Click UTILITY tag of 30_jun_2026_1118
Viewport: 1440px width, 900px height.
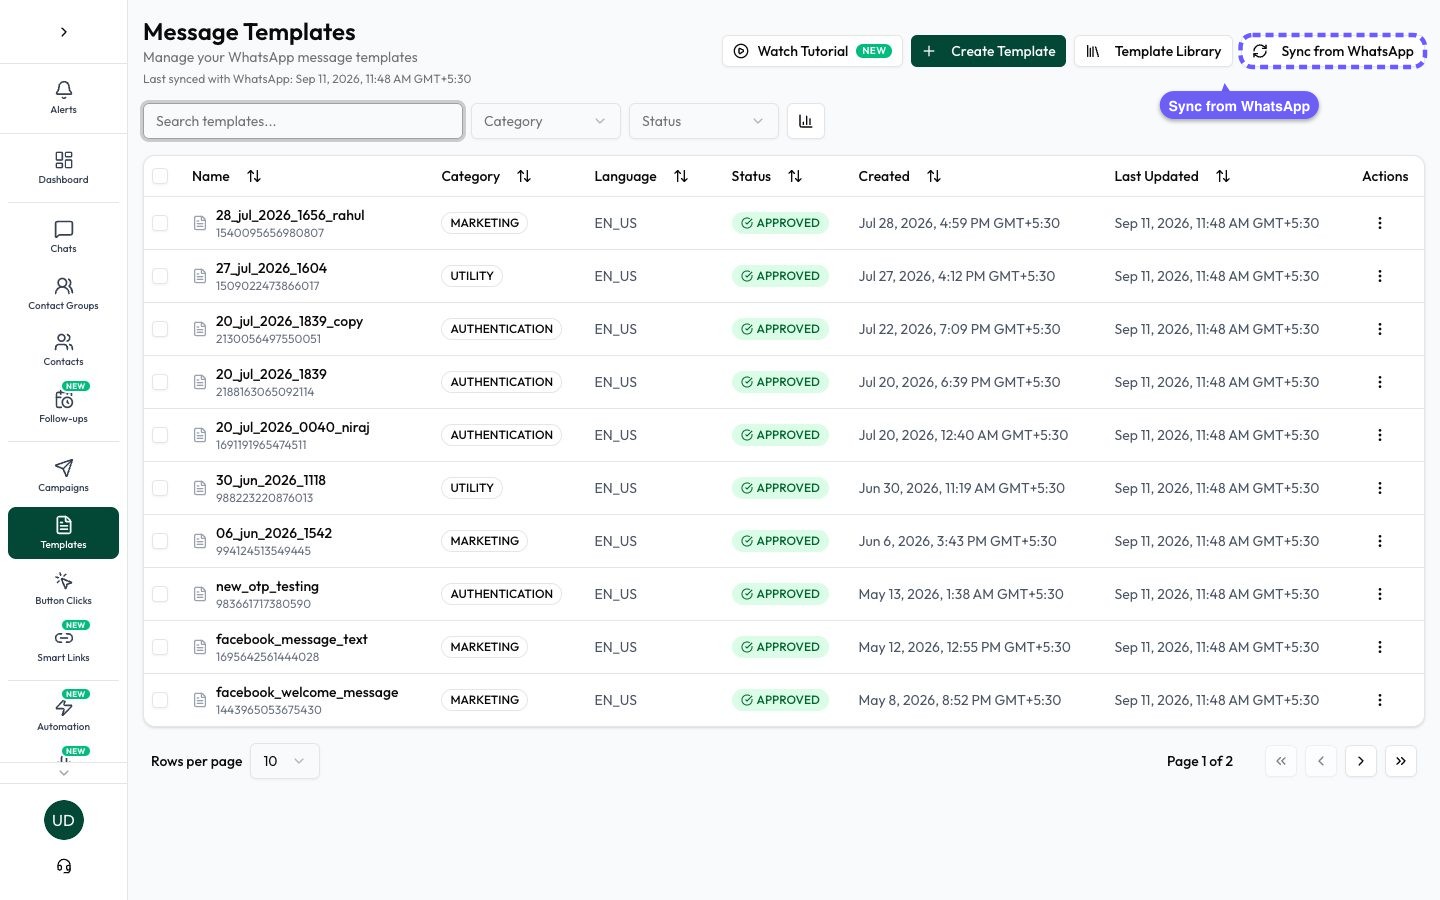click(x=472, y=488)
